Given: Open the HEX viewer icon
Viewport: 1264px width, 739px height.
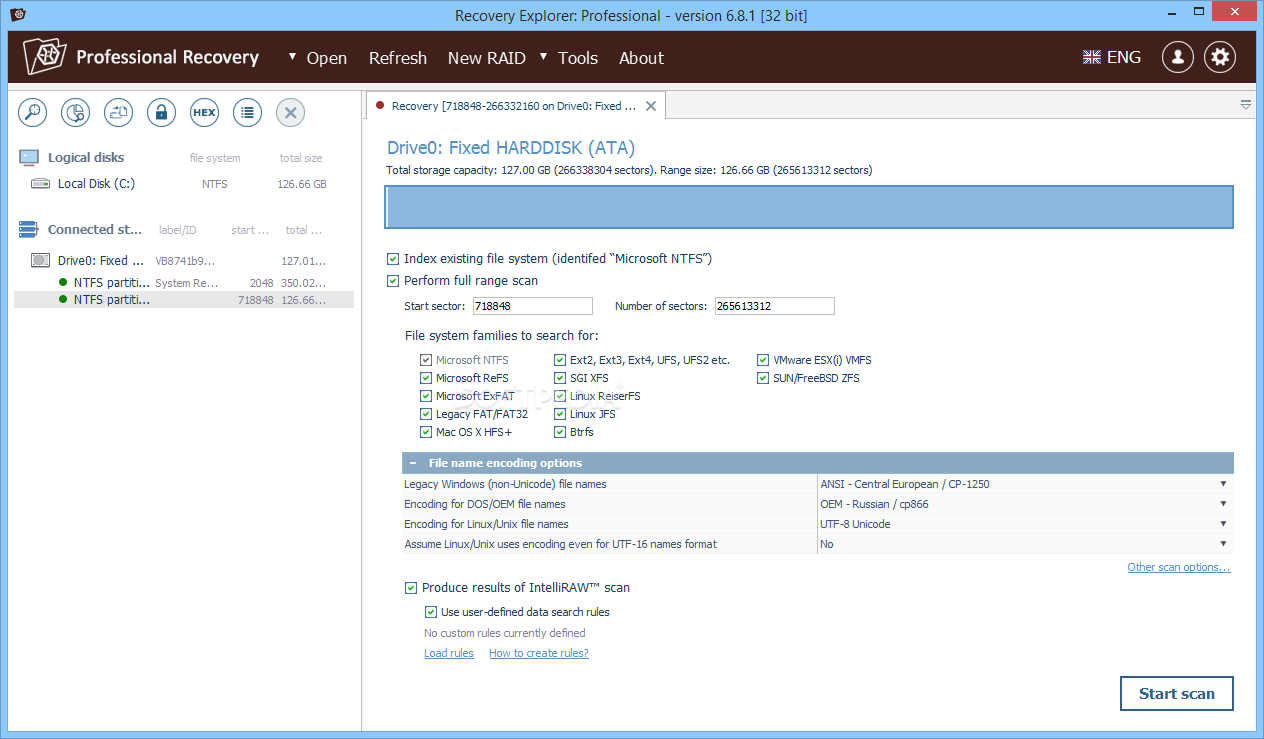Looking at the screenshot, I should point(204,113).
